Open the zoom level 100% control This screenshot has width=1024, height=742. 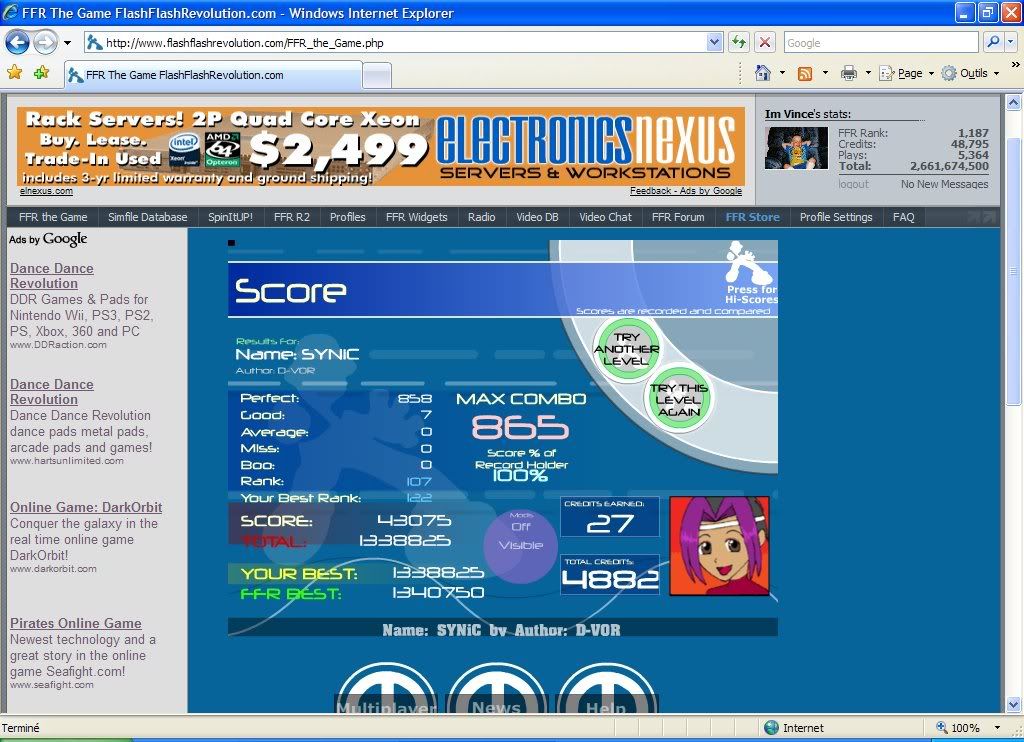[x=966, y=728]
